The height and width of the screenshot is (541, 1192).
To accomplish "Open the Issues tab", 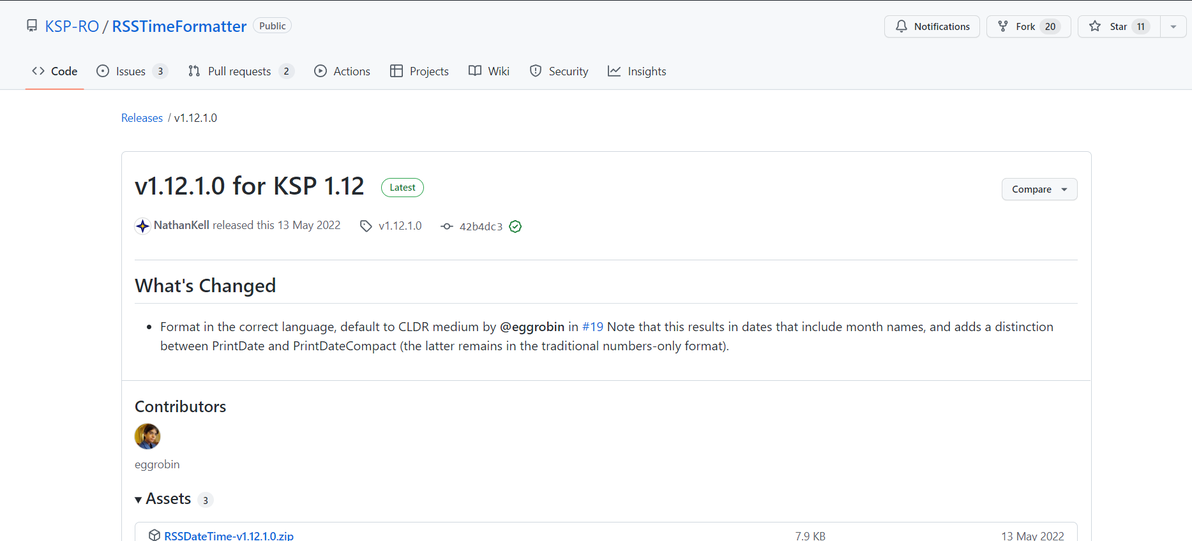I will click(132, 71).
